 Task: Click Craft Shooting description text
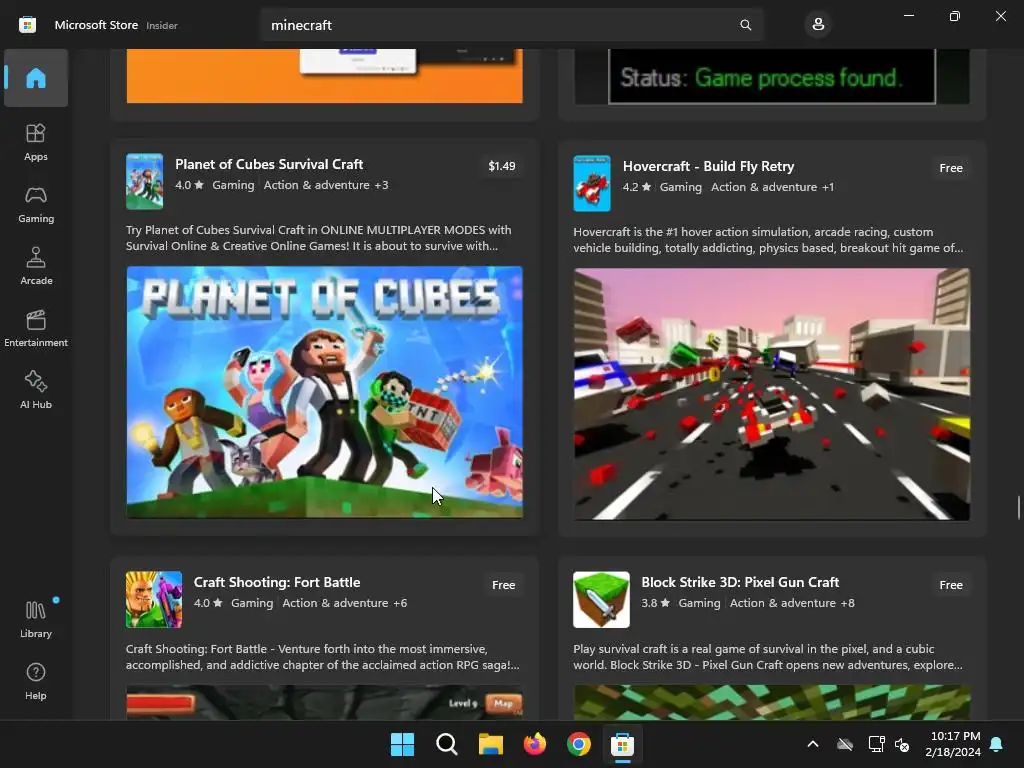point(323,657)
